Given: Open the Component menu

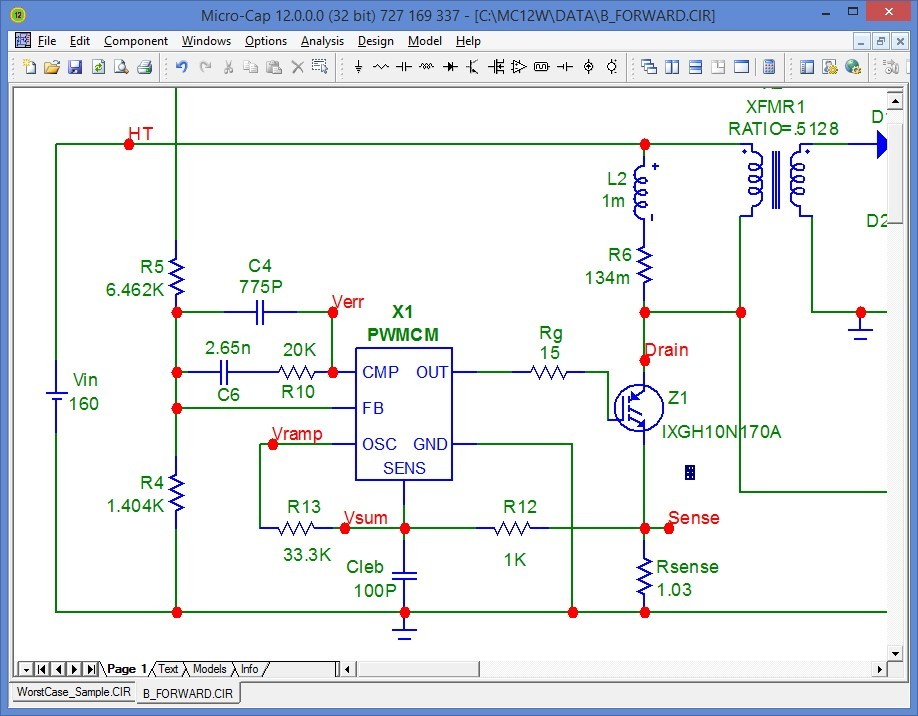Looking at the screenshot, I should (x=136, y=41).
